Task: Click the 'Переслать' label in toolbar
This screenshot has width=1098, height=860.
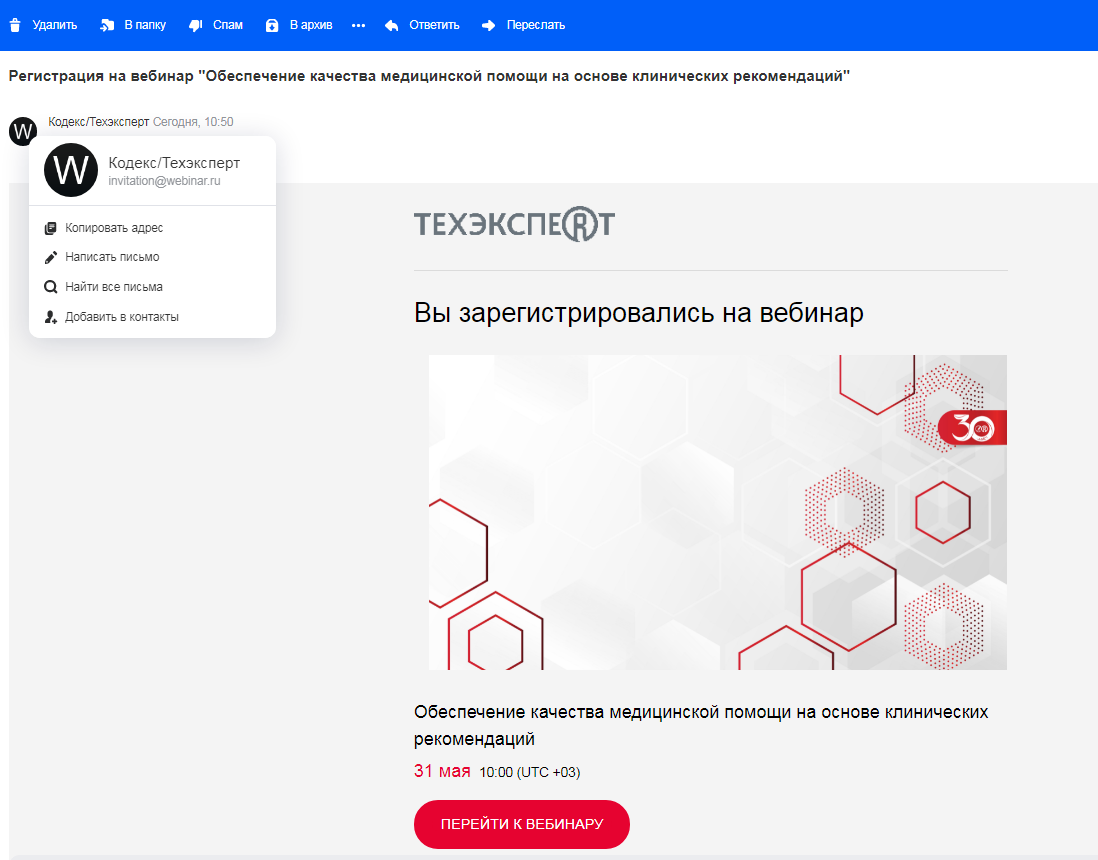Action: click(x=535, y=25)
